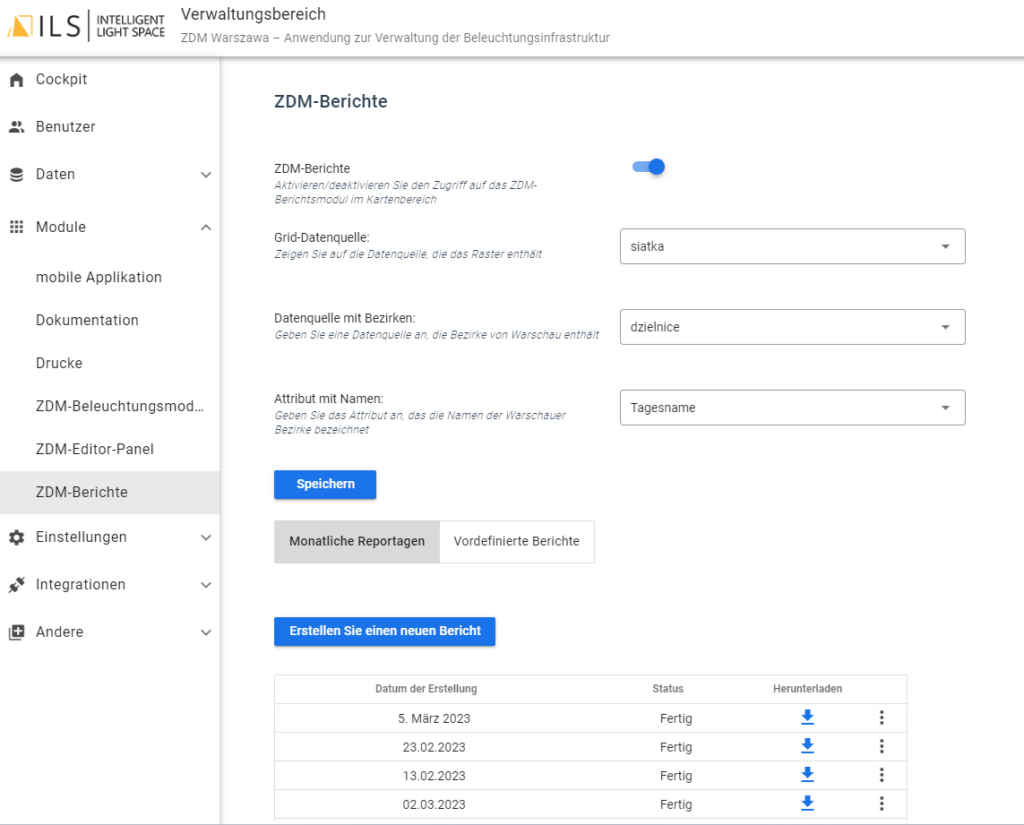Expand the Daten sidebar section
This screenshot has height=825, width=1024.
(206, 175)
